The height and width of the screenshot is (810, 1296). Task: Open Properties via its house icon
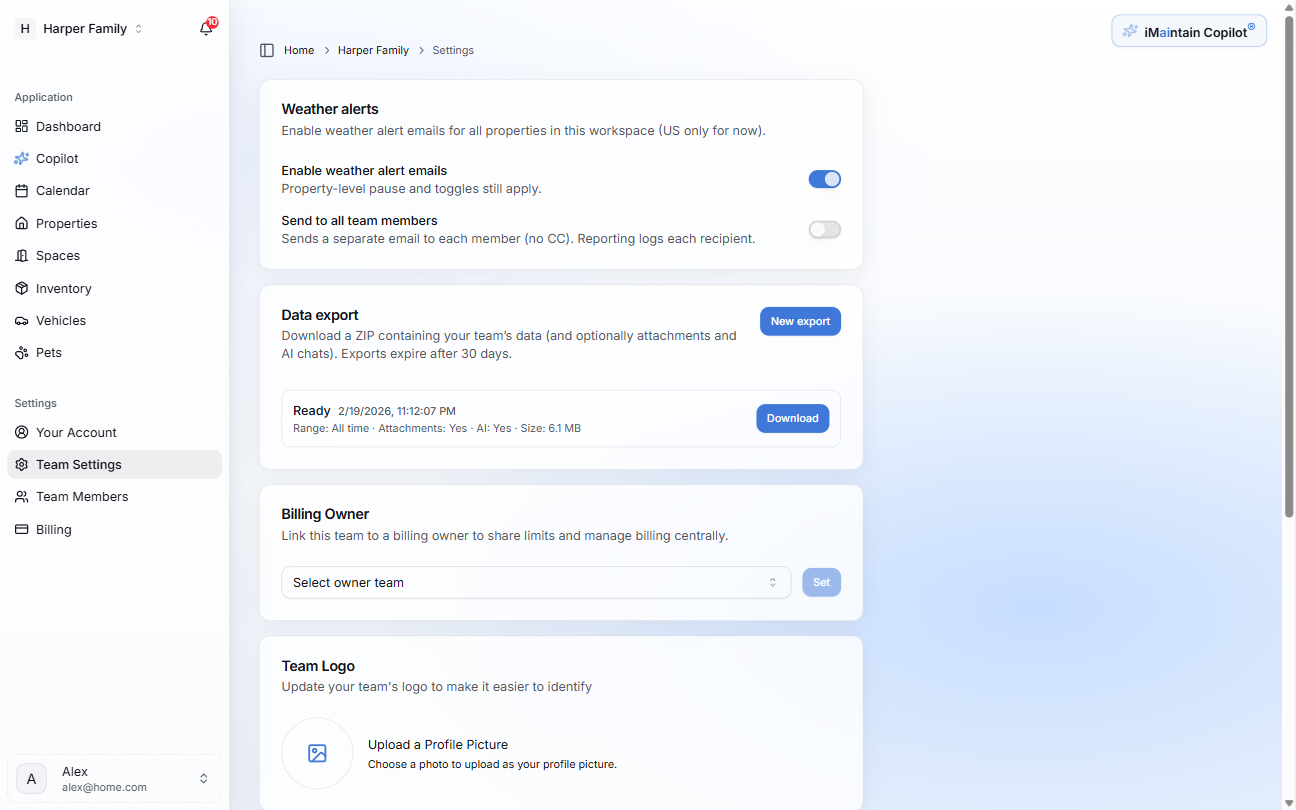[22, 223]
